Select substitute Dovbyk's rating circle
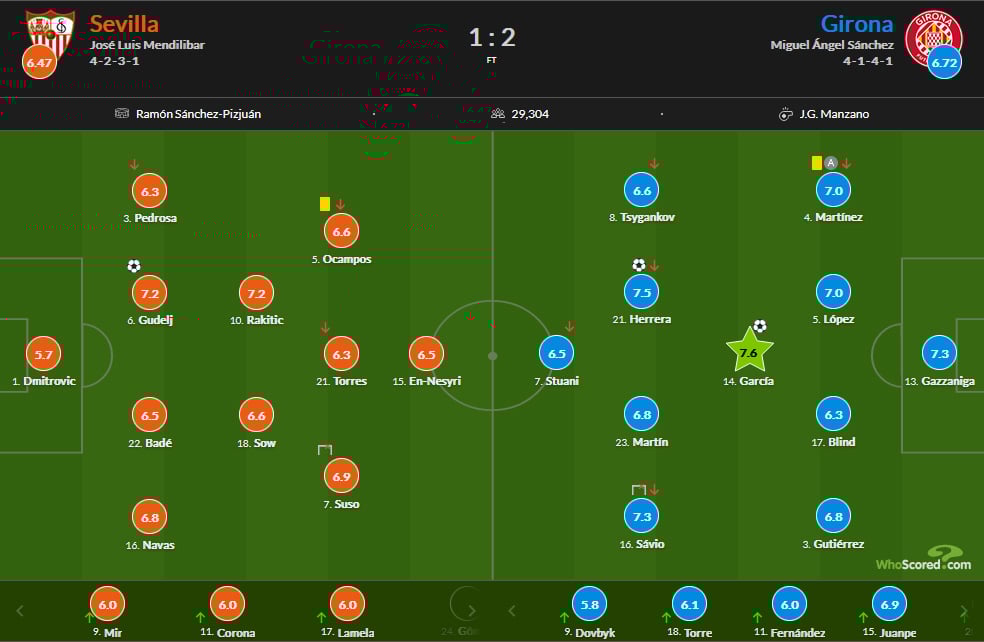 pyautogui.click(x=589, y=604)
